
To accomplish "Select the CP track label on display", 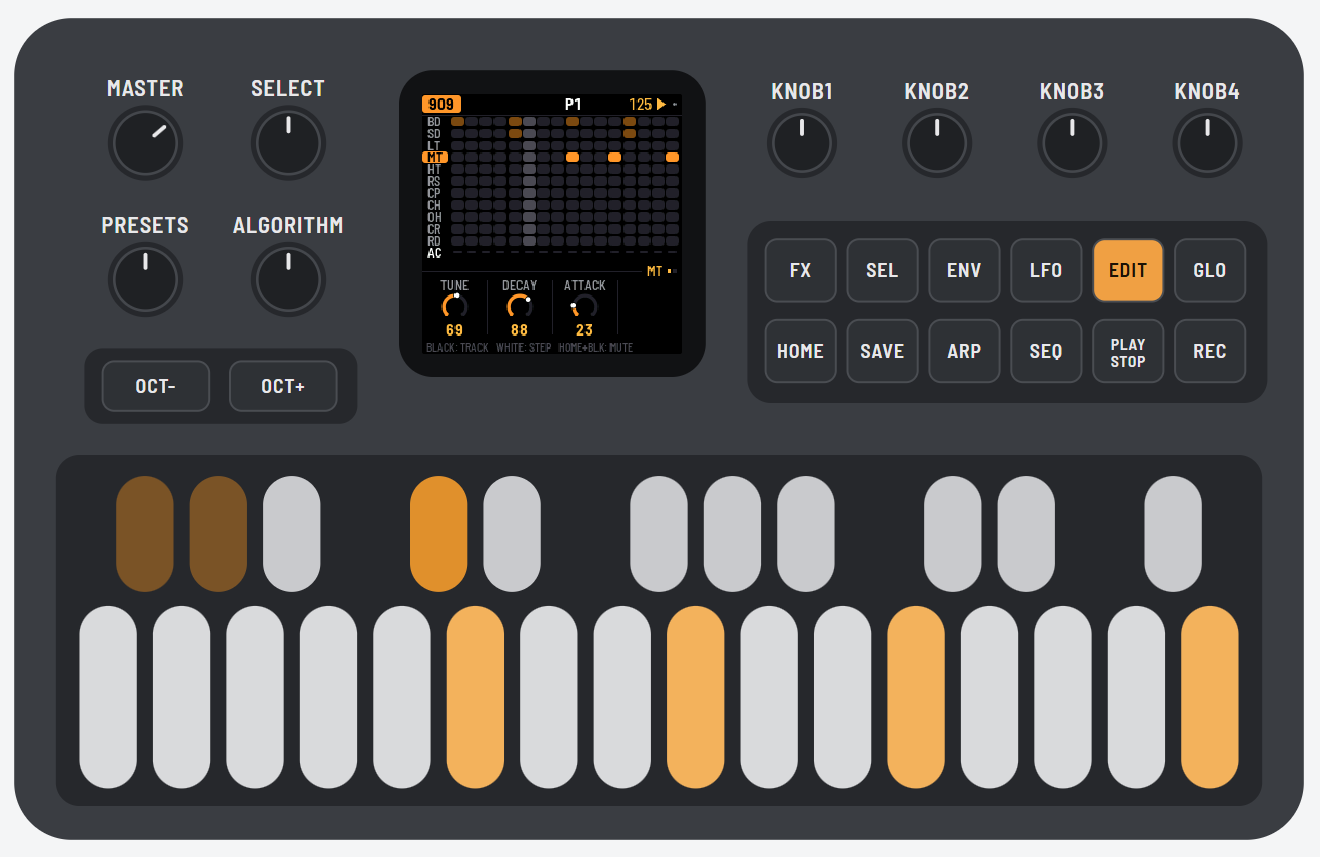I will [x=434, y=193].
